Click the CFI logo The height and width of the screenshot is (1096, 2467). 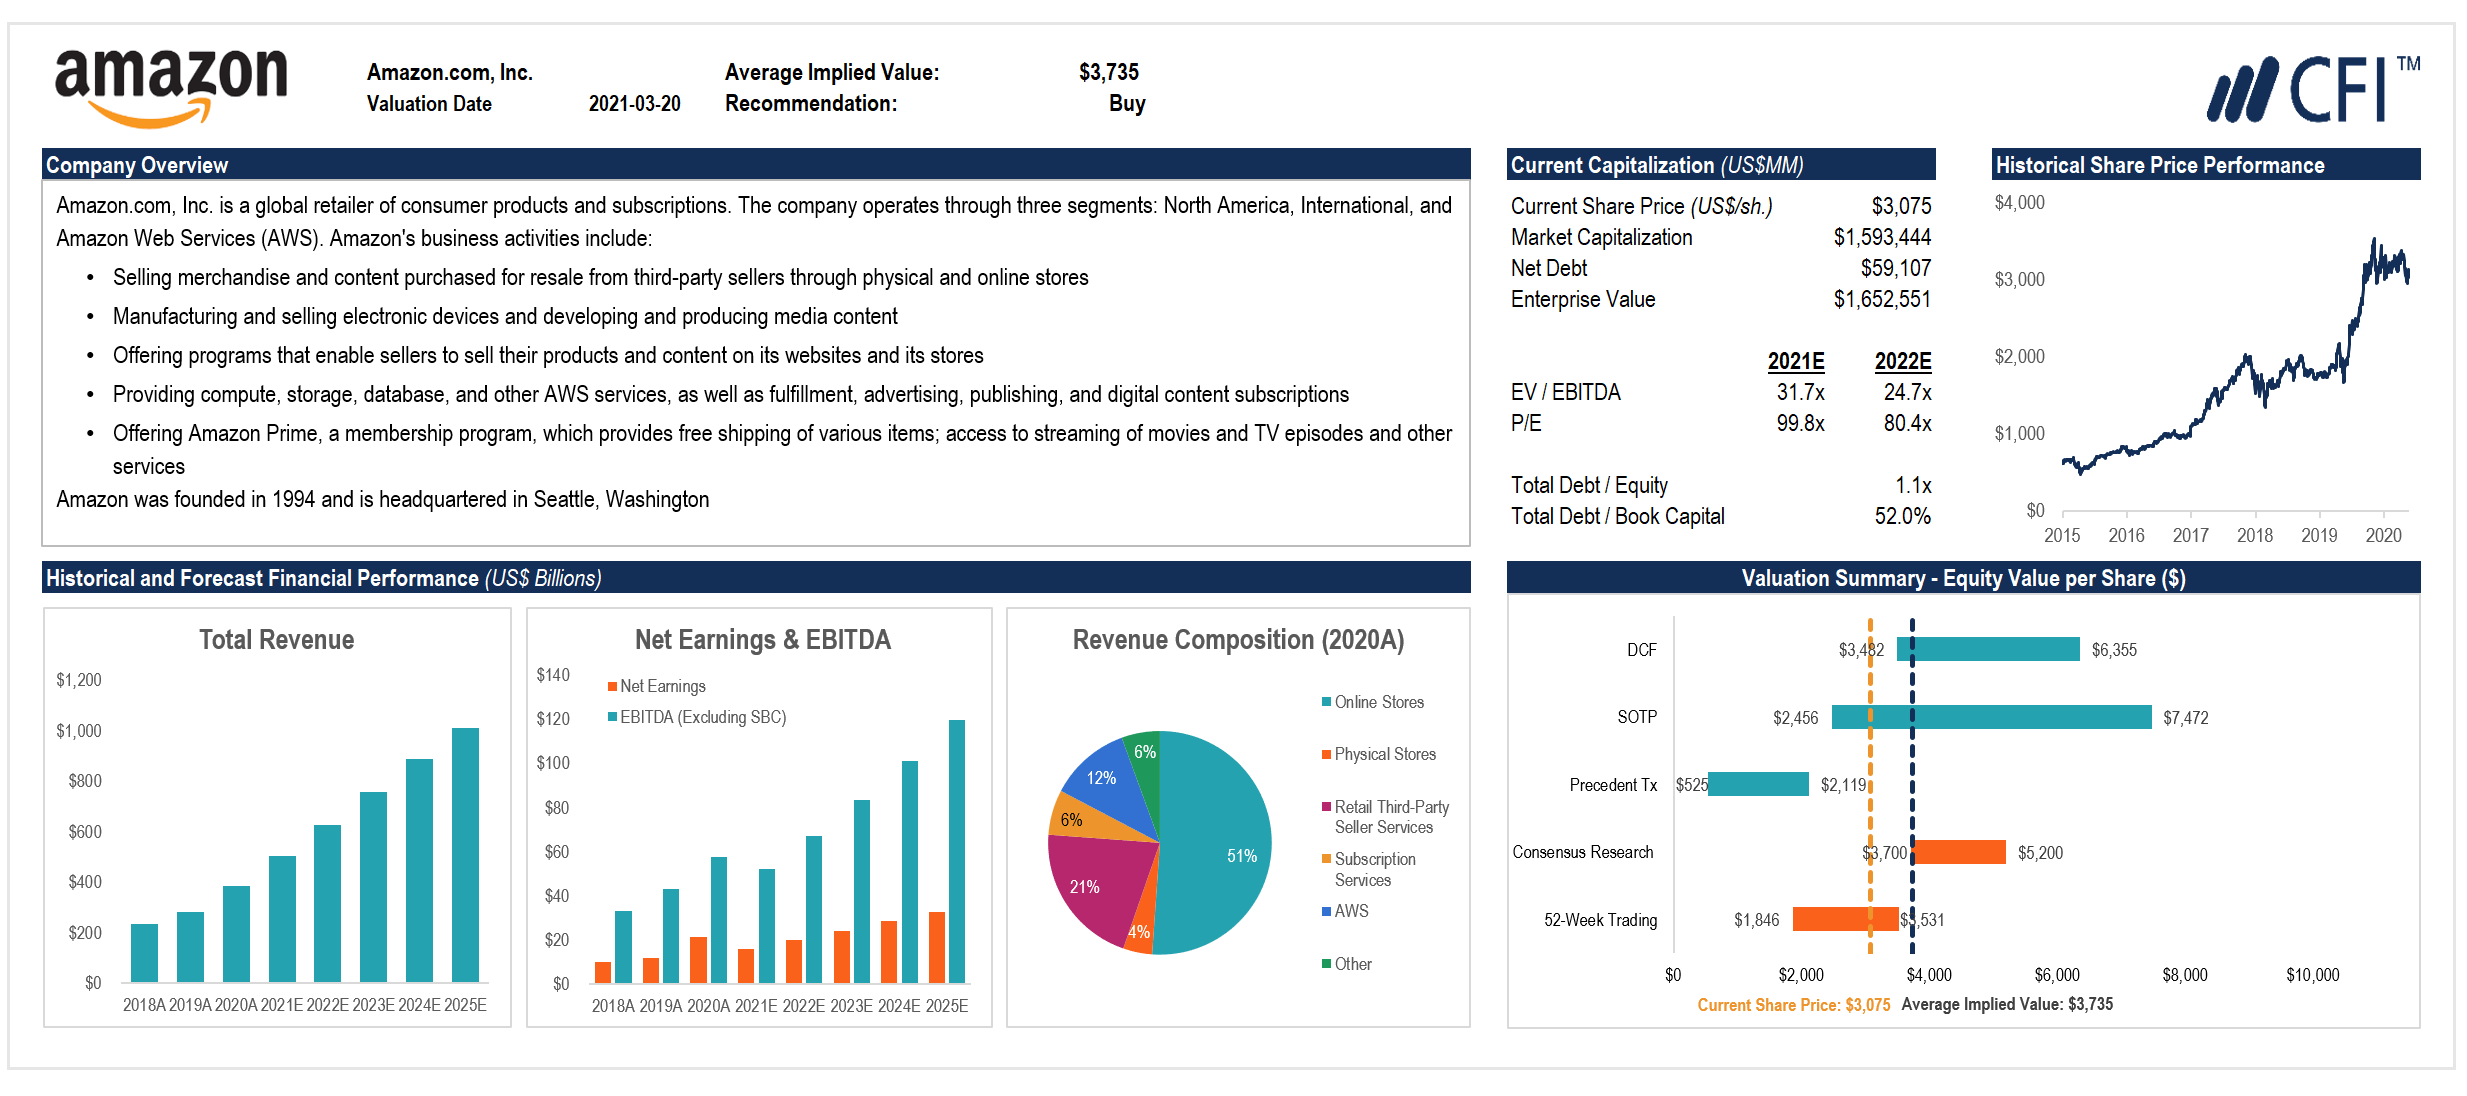pyautogui.click(x=2312, y=90)
